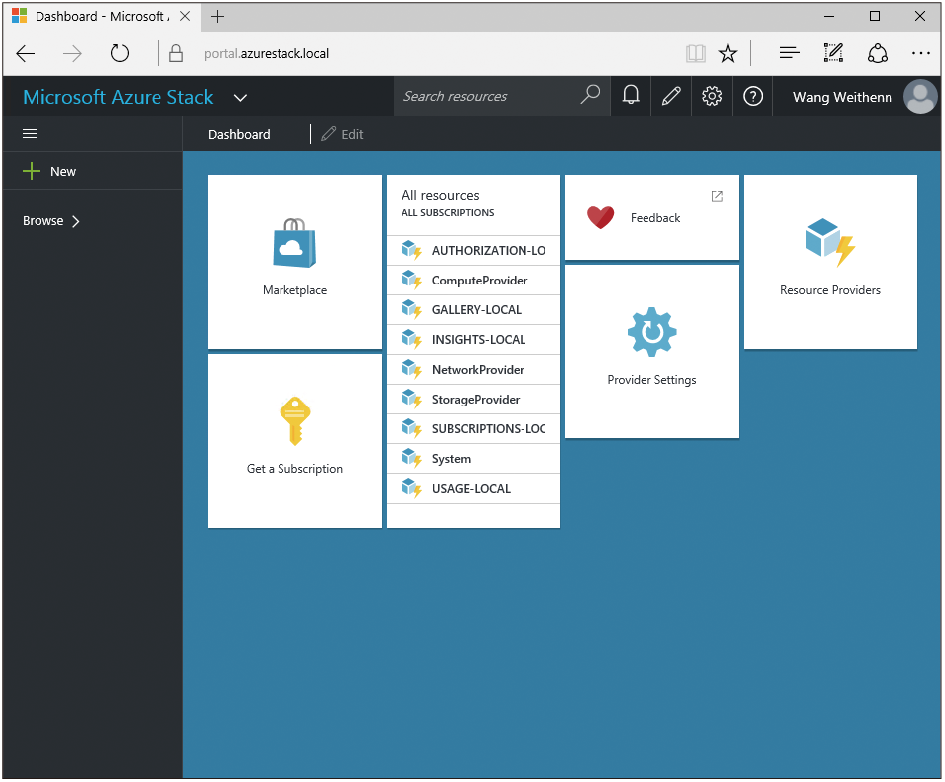
Task: Click the AUTHORIZATION-LO resource icon
Action: click(x=411, y=250)
